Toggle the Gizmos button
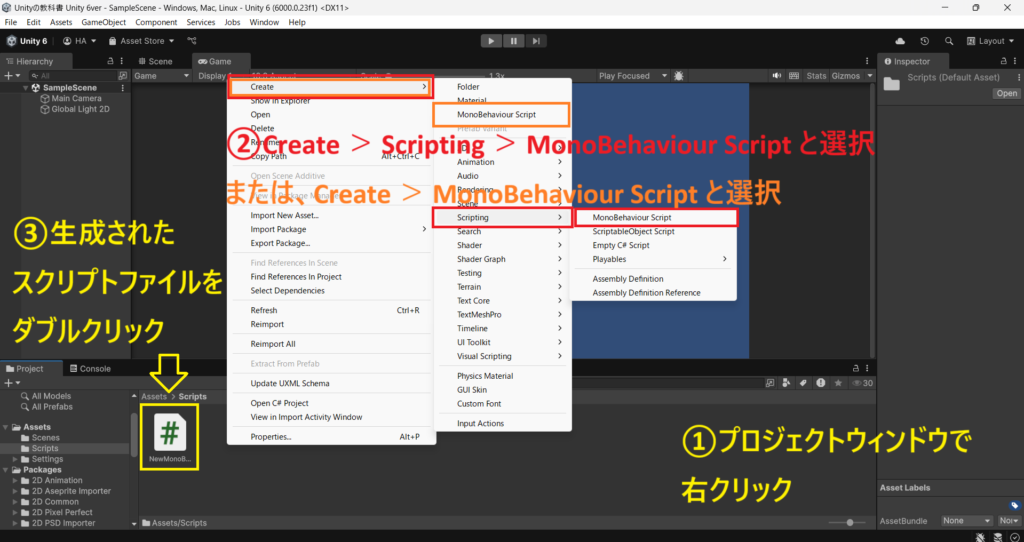The image size is (1024, 542). tap(846, 76)
